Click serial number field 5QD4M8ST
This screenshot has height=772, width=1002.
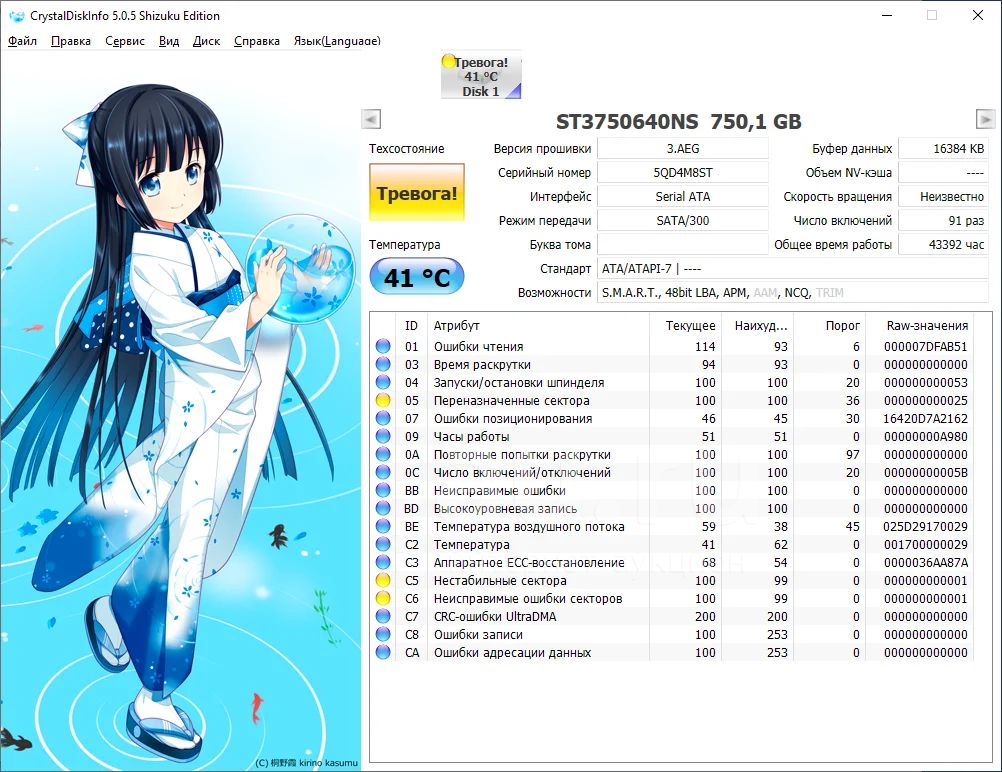(682, 173)
